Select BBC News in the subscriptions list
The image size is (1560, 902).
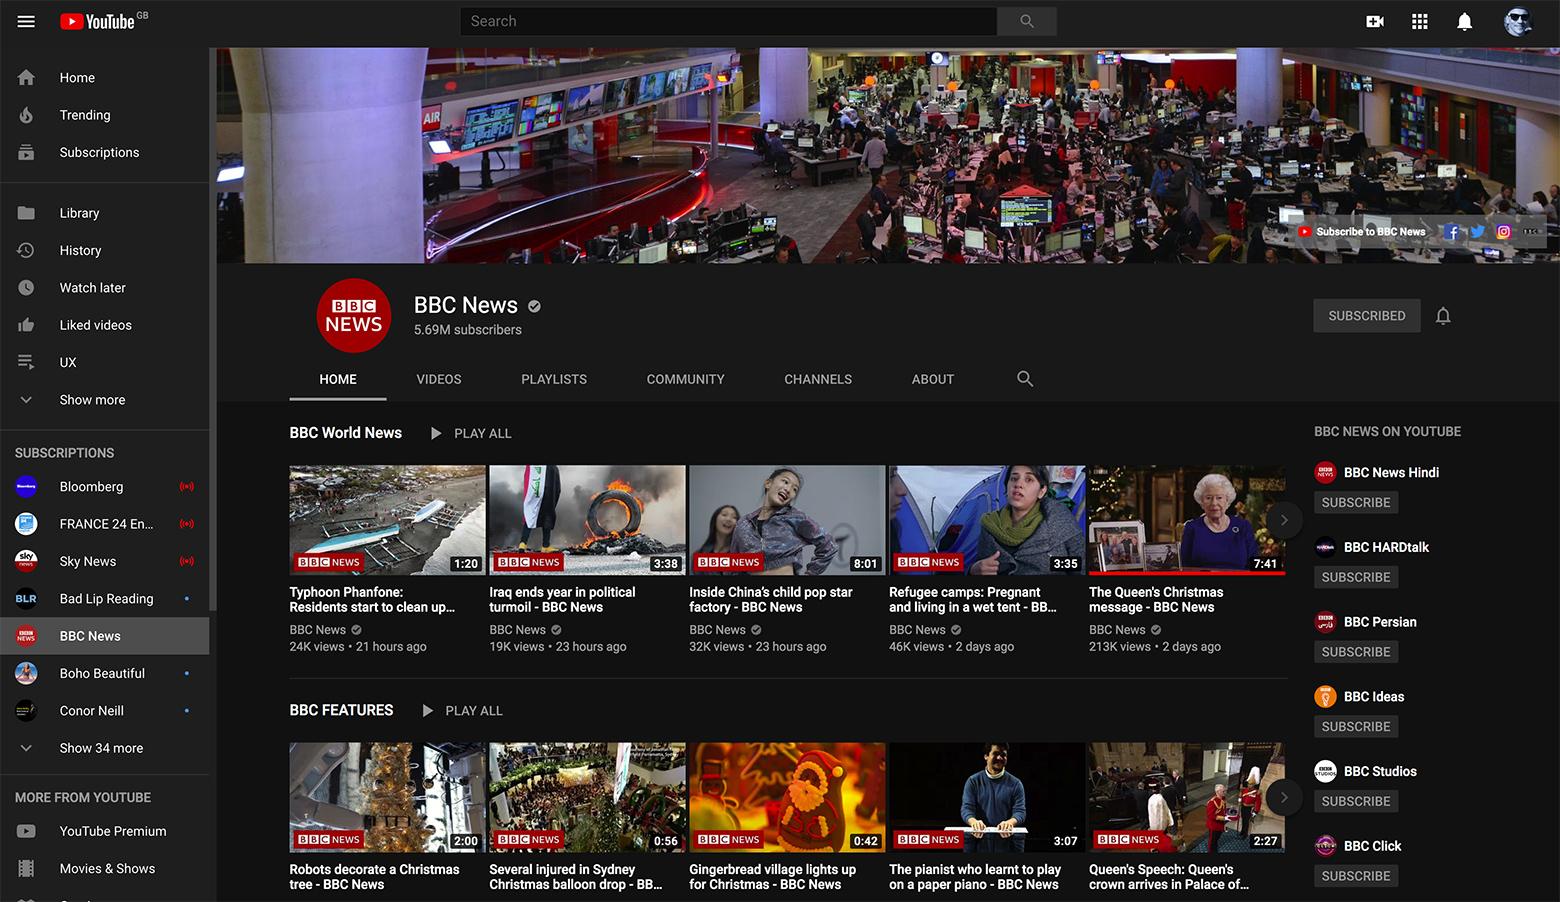(105, 636)
